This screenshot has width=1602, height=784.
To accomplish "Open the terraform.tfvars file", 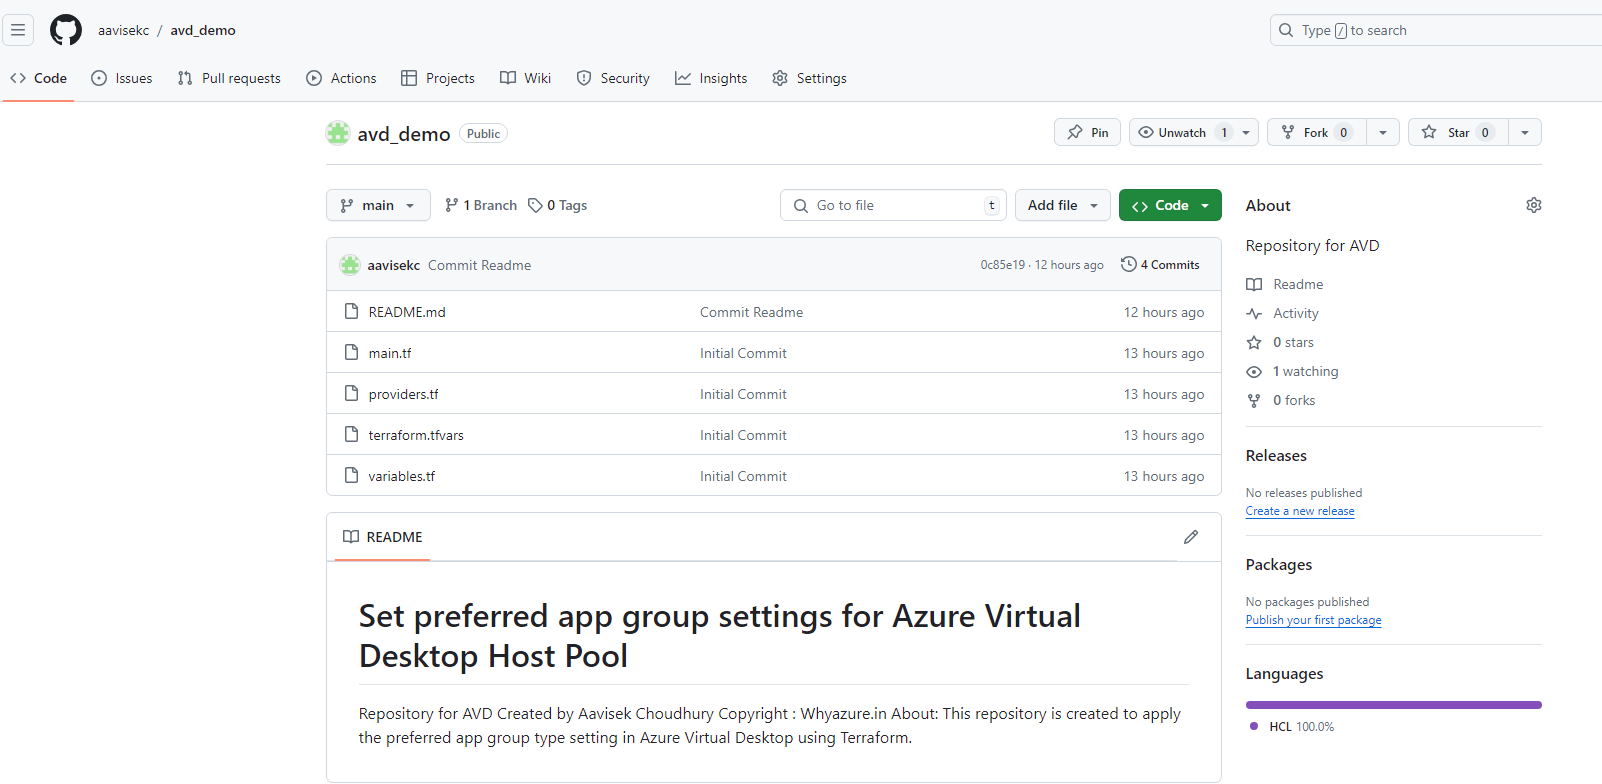I will tap(416, 435).
